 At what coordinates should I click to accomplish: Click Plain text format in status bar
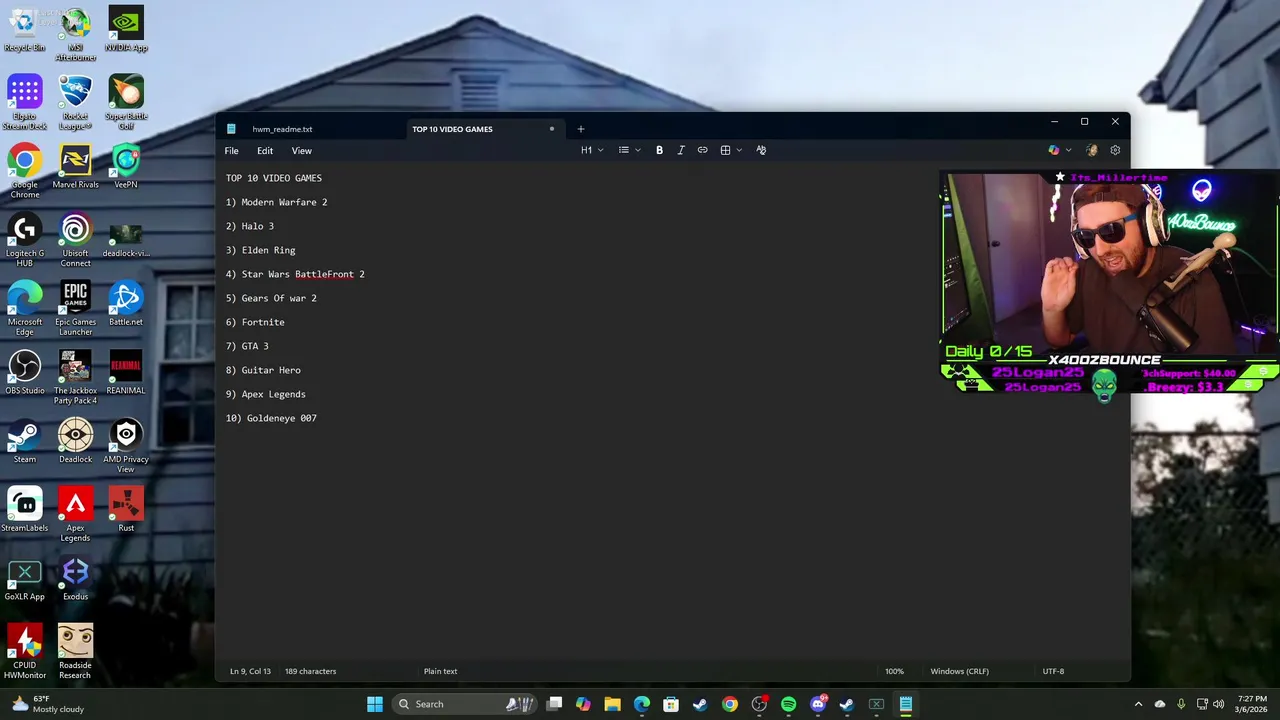pos(440,671)
